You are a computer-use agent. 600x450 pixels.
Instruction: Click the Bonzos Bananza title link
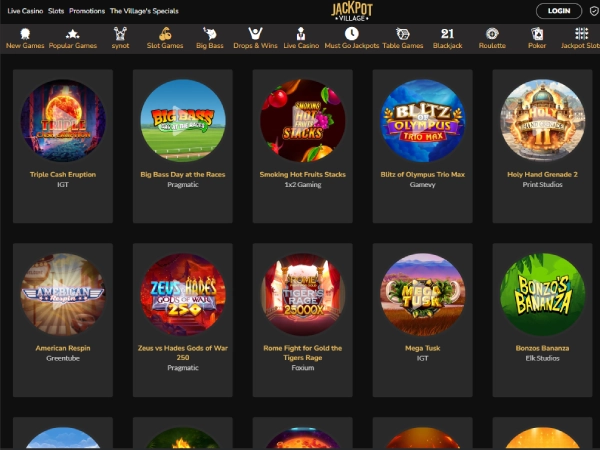[x=542, y=348]
